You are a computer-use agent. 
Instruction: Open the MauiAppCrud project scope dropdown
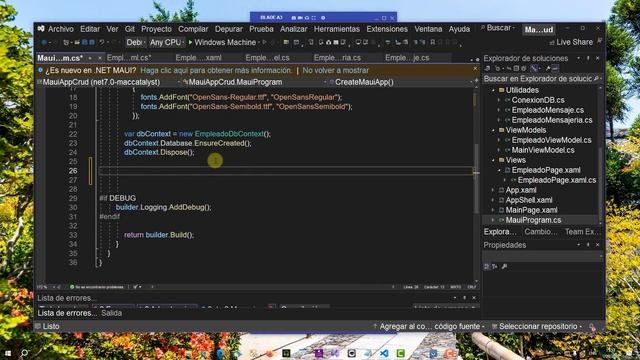coord(109,82)
